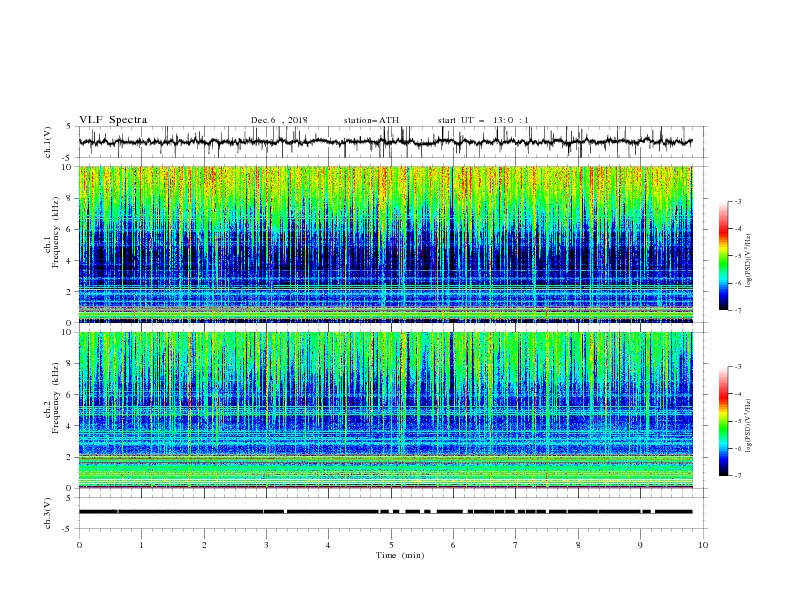Viewport: 792px width, 612px height.
Task: Select the "Dec.6 , 2018" date text
Action: pos(279,120)
